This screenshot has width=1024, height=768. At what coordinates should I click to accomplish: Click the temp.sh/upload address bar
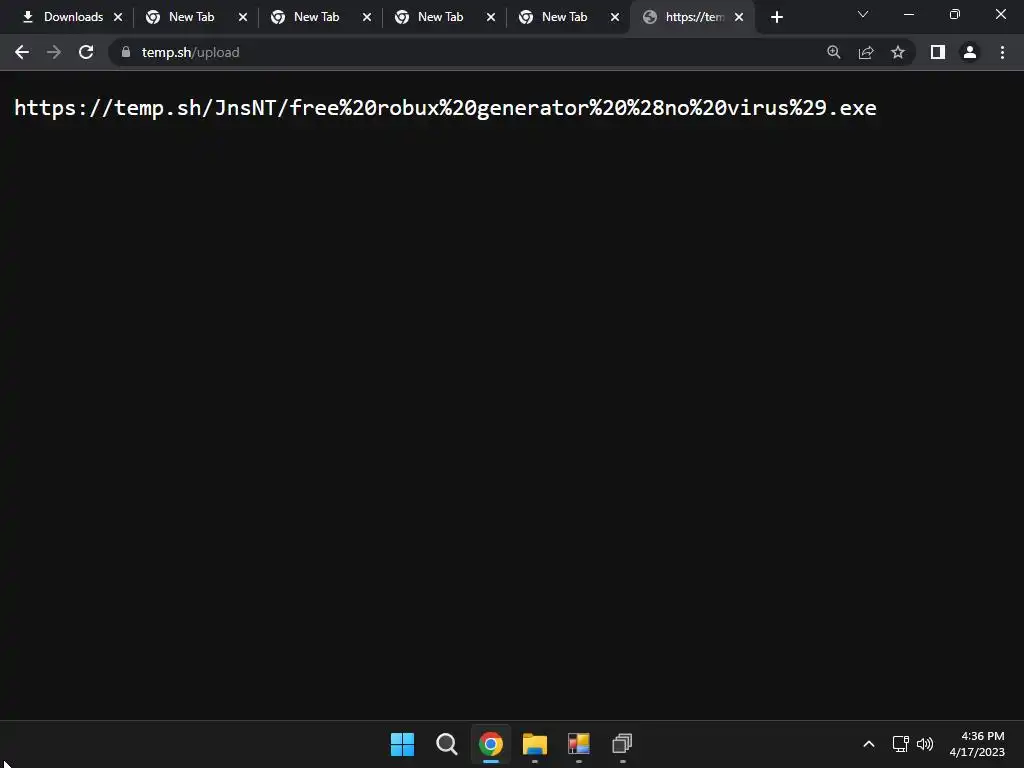[511, 52]
